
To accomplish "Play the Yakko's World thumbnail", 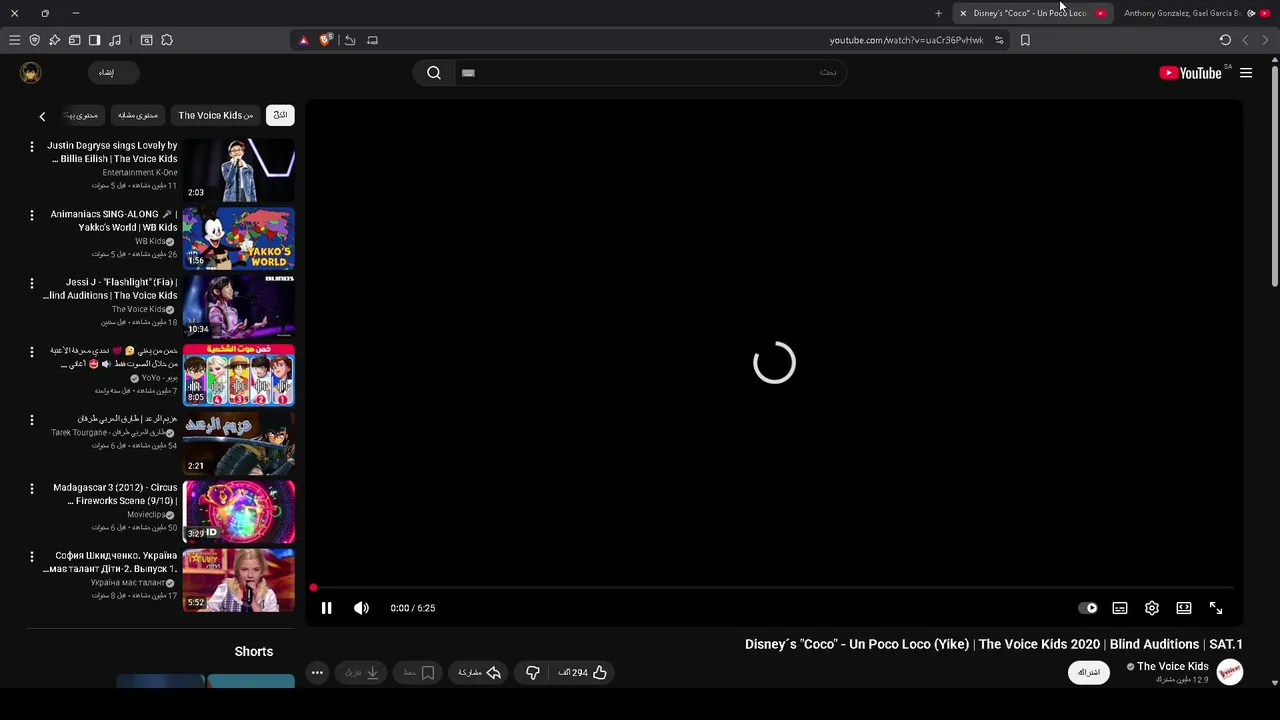I will pos(238,238).
